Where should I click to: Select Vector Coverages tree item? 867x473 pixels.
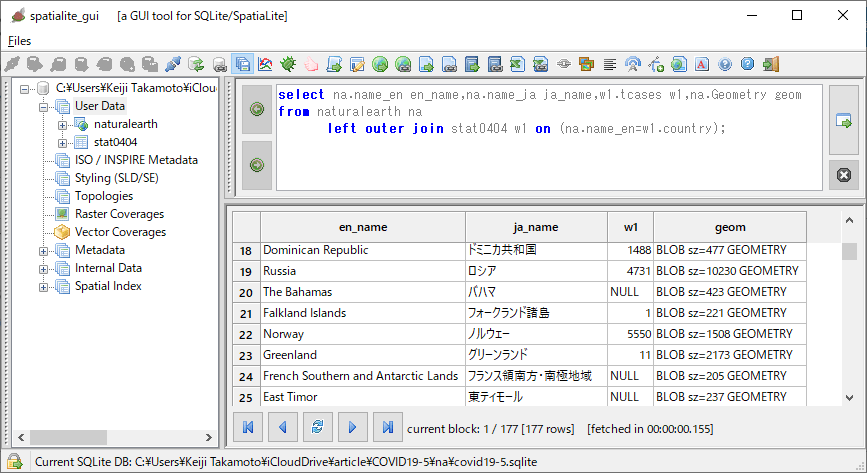click(x=121, y=232)
